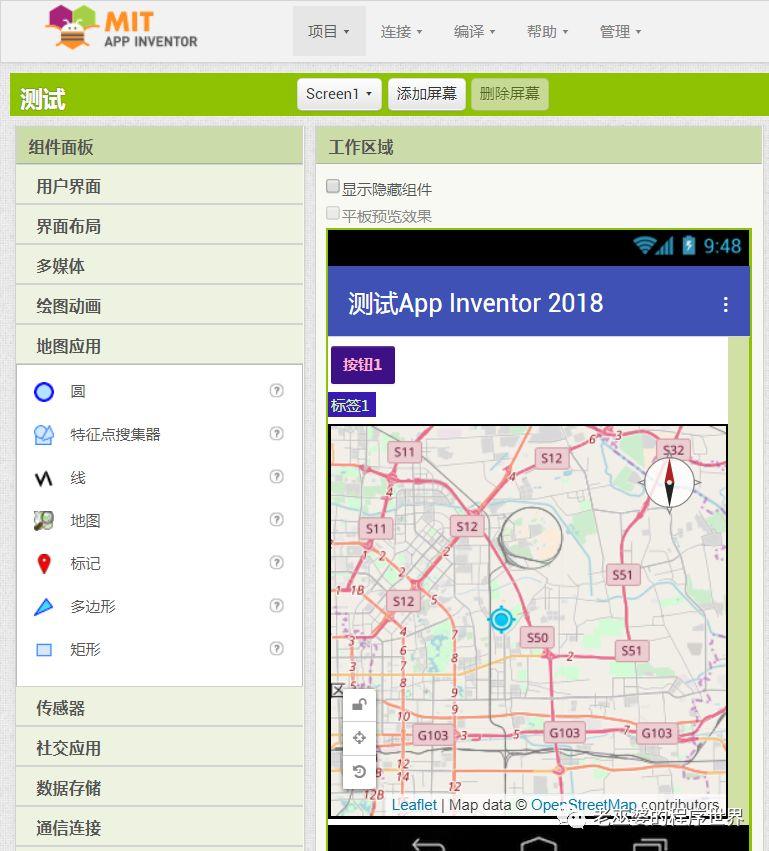Screen dimensions: 769x851
Task: Open the 编译 menu
Action: pyautogui.click(x=474, y=31)
